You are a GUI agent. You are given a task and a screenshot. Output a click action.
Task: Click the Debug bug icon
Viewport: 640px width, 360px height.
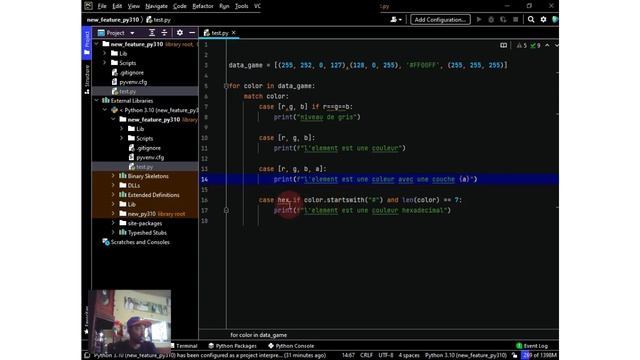[x=491, y=19]
